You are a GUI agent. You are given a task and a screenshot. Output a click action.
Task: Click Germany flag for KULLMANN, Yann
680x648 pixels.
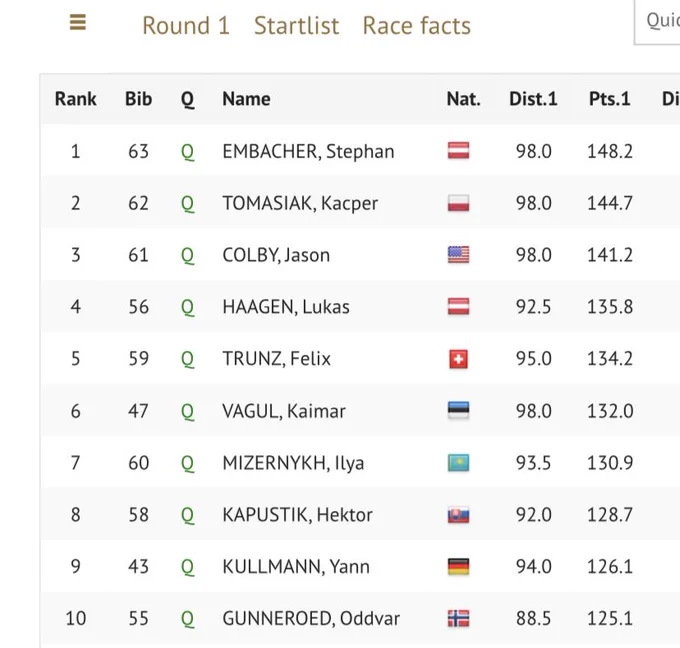(458, 566)
